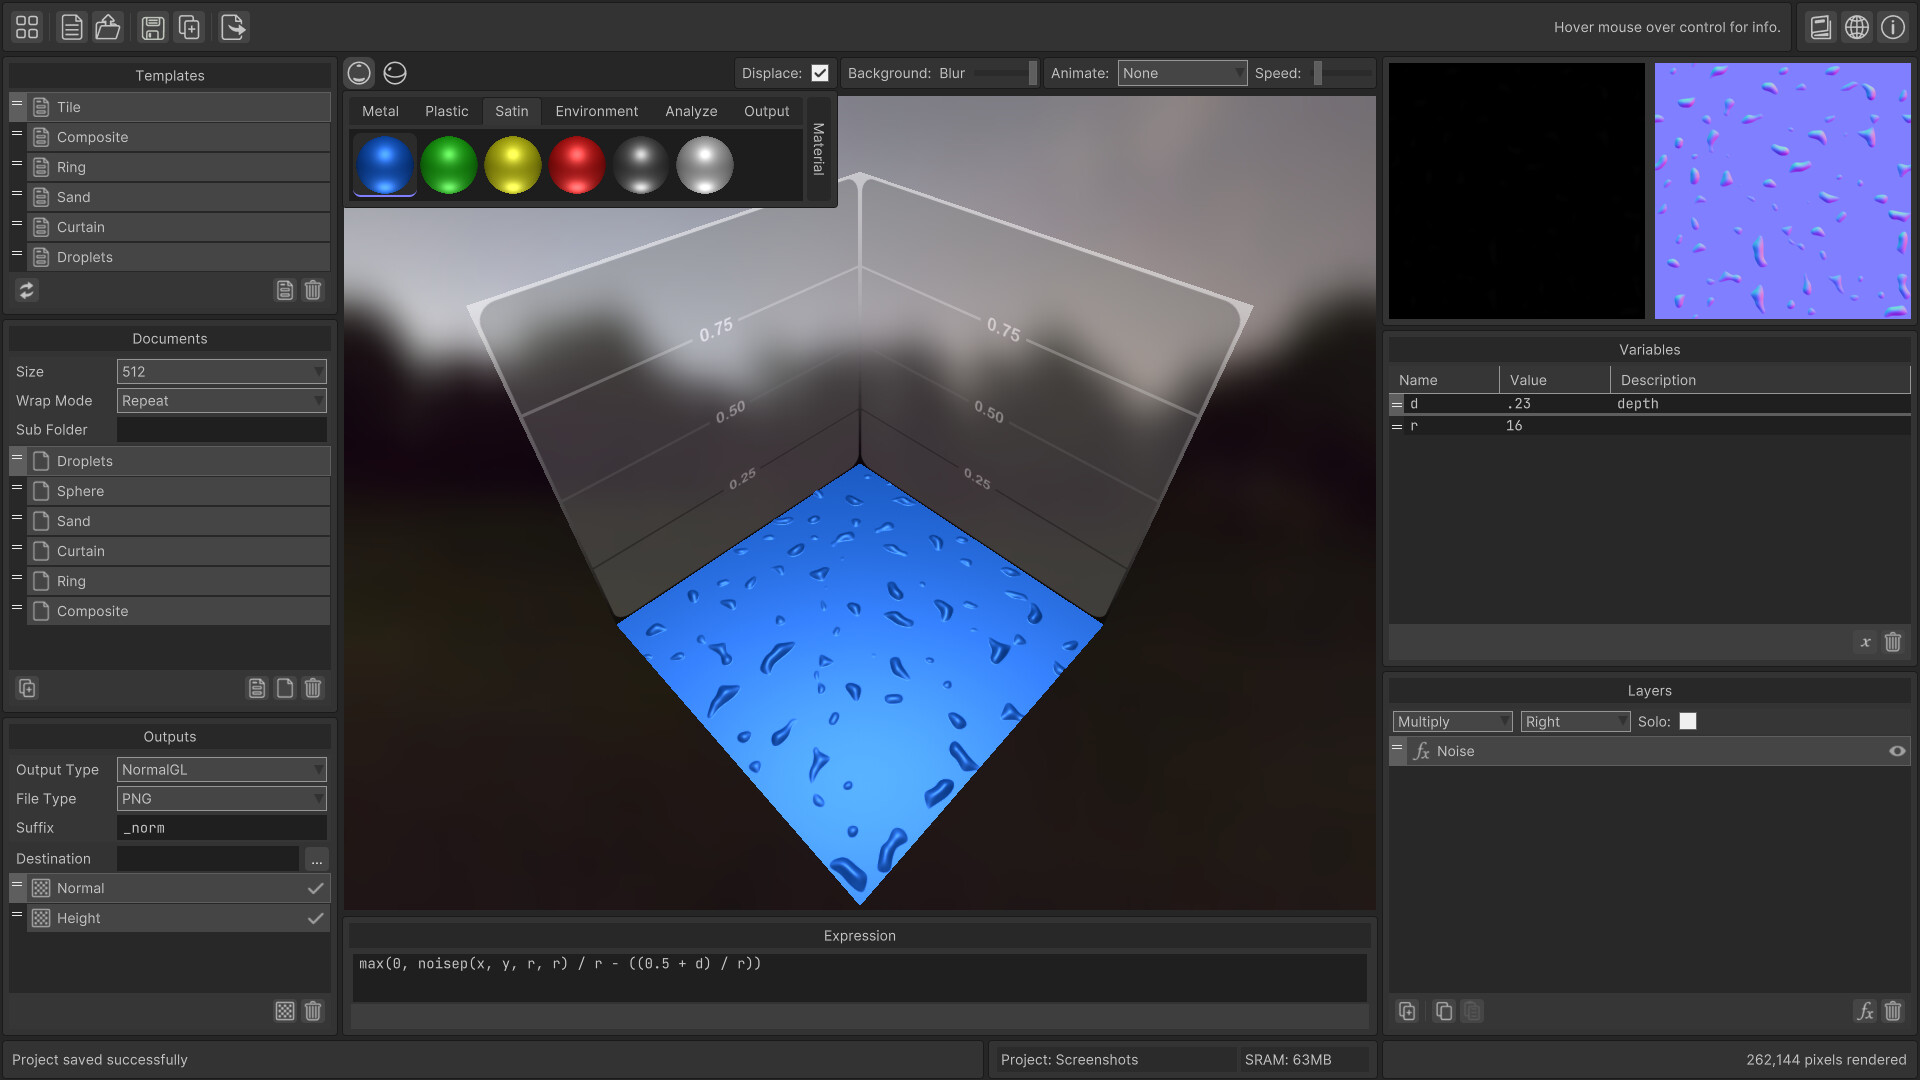Open the Output Type NormalGL dropdown
Image resolution: width=1920 pixels, height=1080 pixels.
[221, 769]
